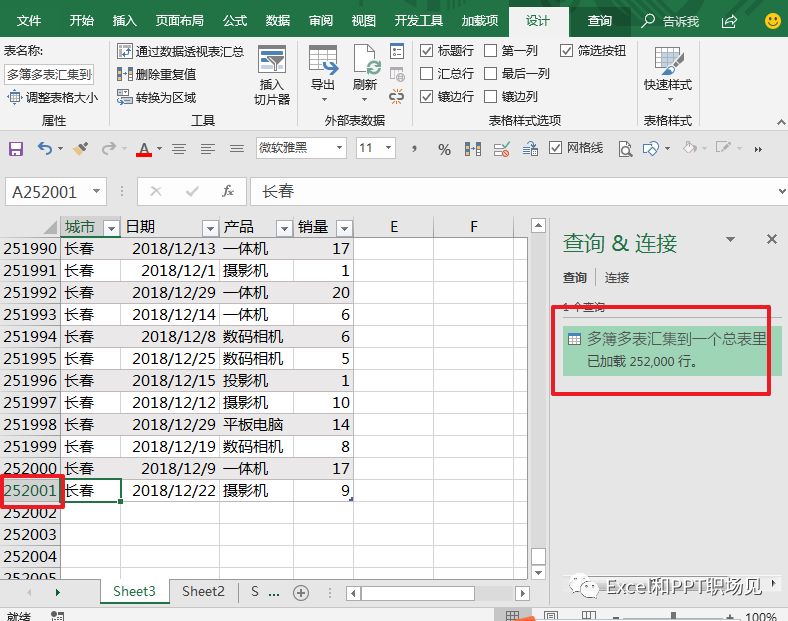Image resolution: width=788 pixels, height=621 pixels.
Task: Open print preview magnifier icon
Action: 625,149
